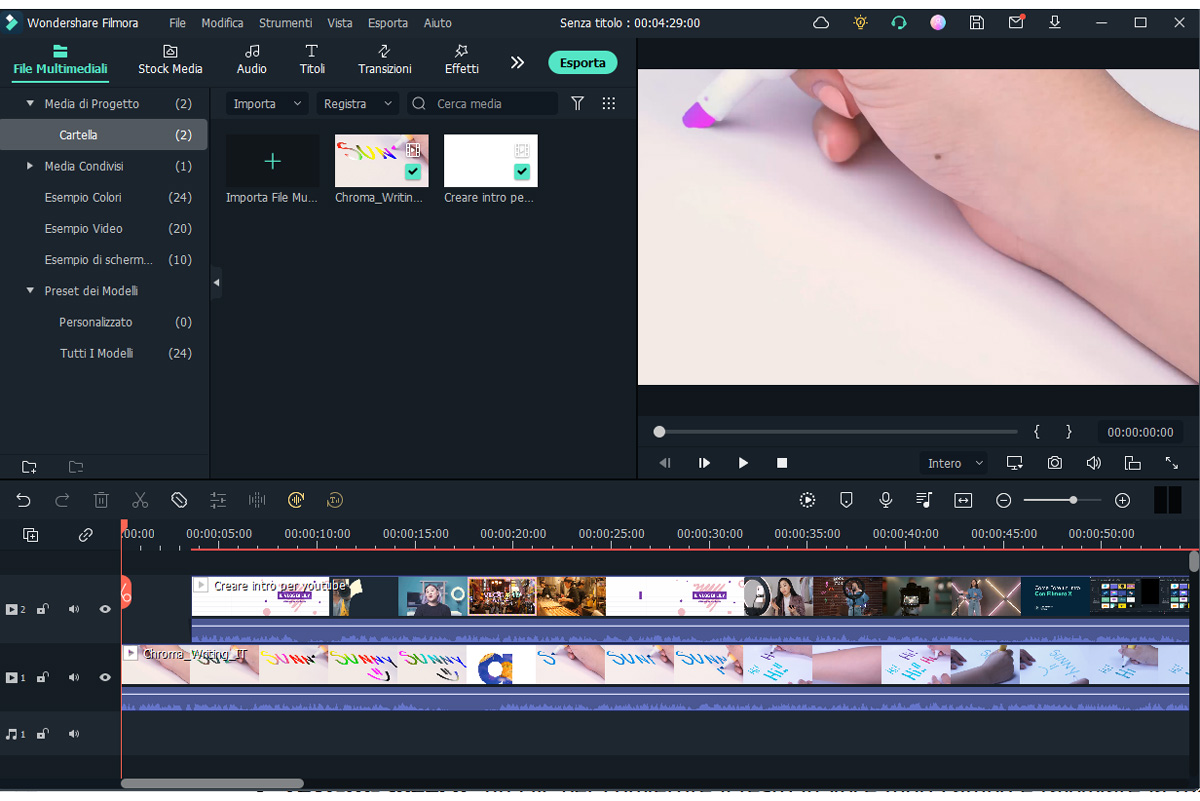Click the timeline marker shield icon
The width and height of the screenshot is (1200, 801).
click(846, 500)
